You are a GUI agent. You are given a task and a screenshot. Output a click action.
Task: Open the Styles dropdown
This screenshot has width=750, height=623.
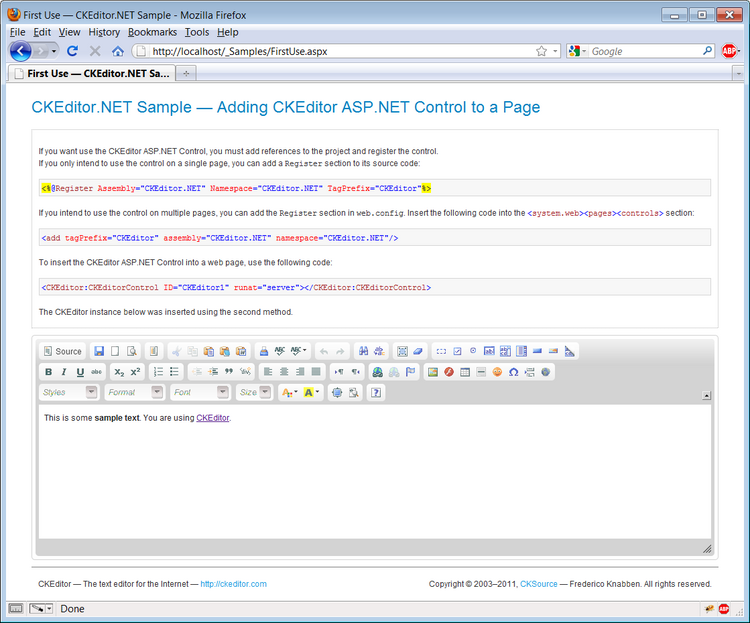point(68,392)
